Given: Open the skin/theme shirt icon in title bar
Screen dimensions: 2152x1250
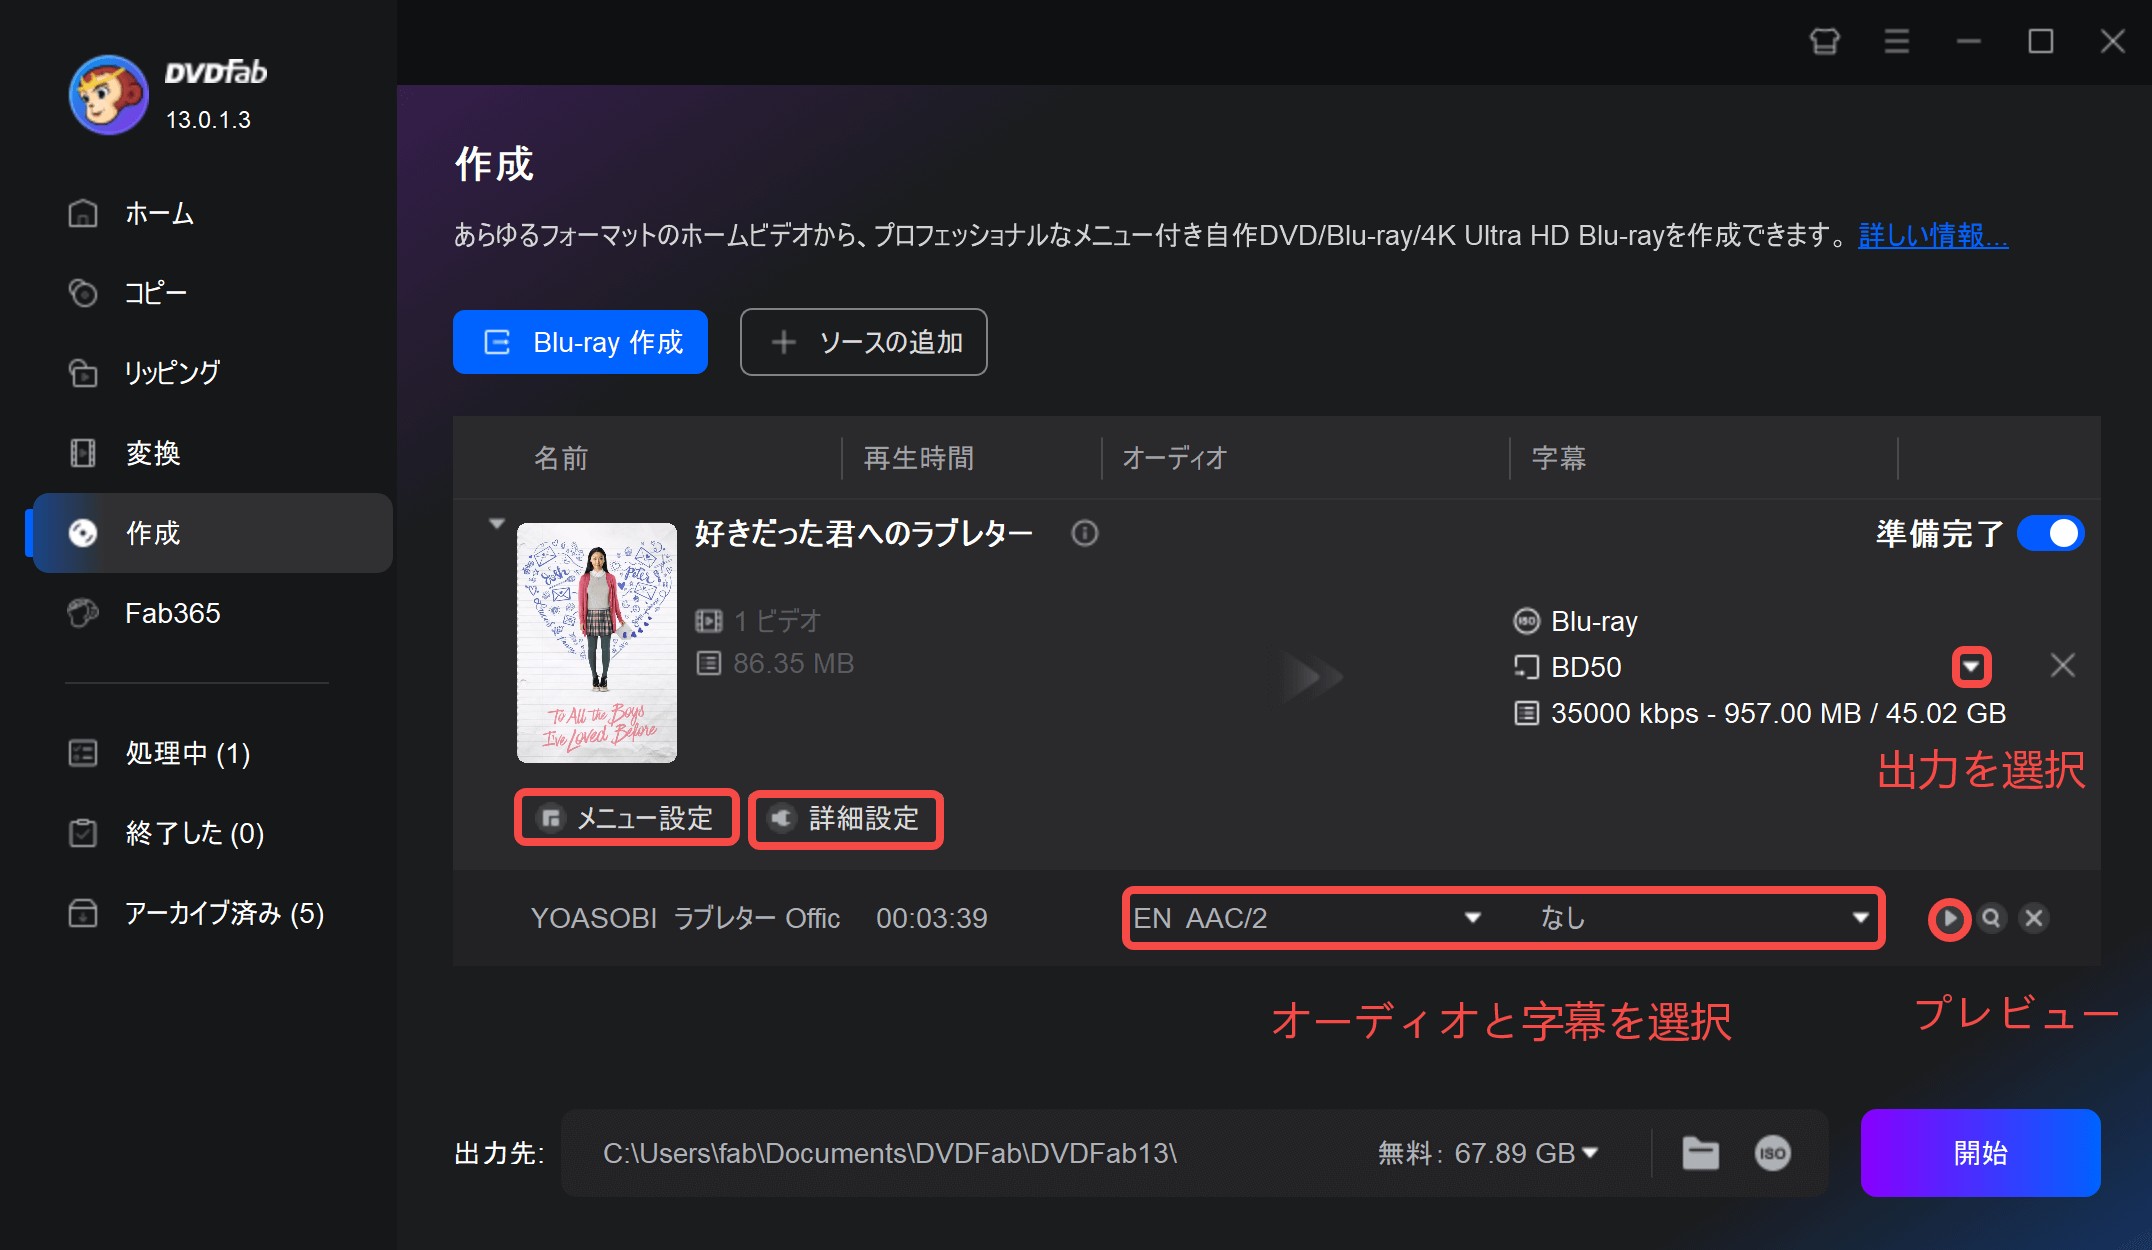Looking at the screenshot, I should click(1825, 42).
